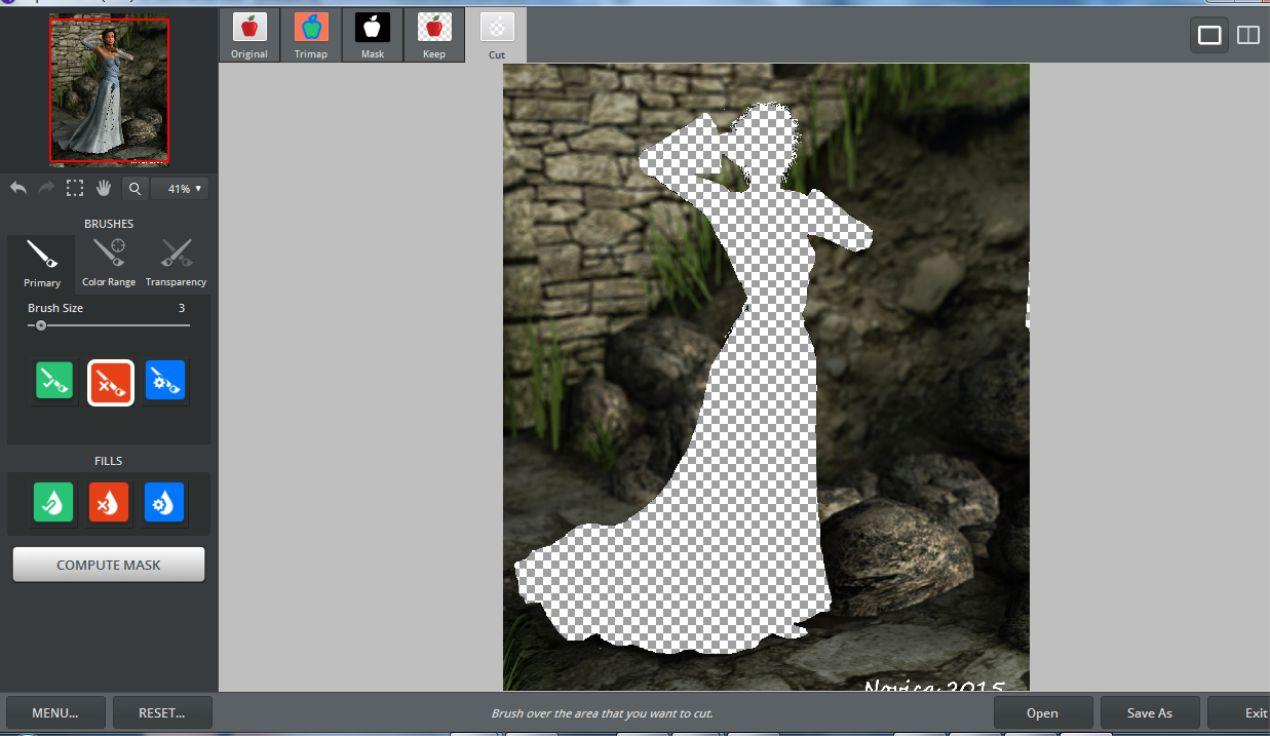Switch to the Keep view tab
The image size is (1270, 736).
tap(434, 36)
